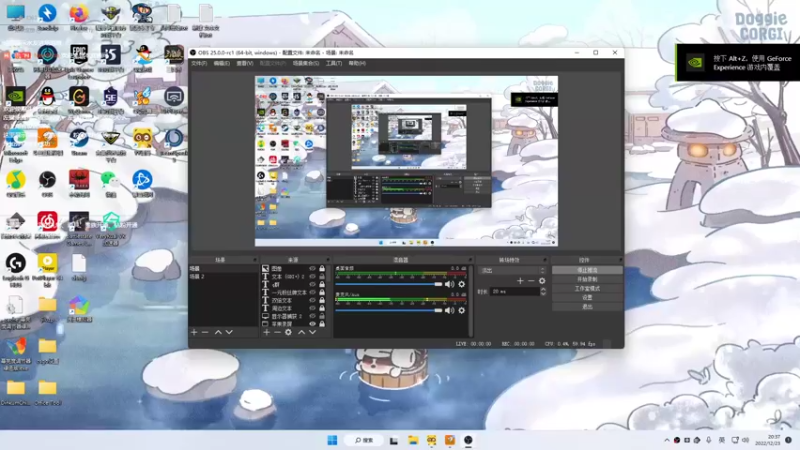800x450 pixels.
Task: Mute the 桌面音频 speaker icon
Action: (x=449, y=284)
